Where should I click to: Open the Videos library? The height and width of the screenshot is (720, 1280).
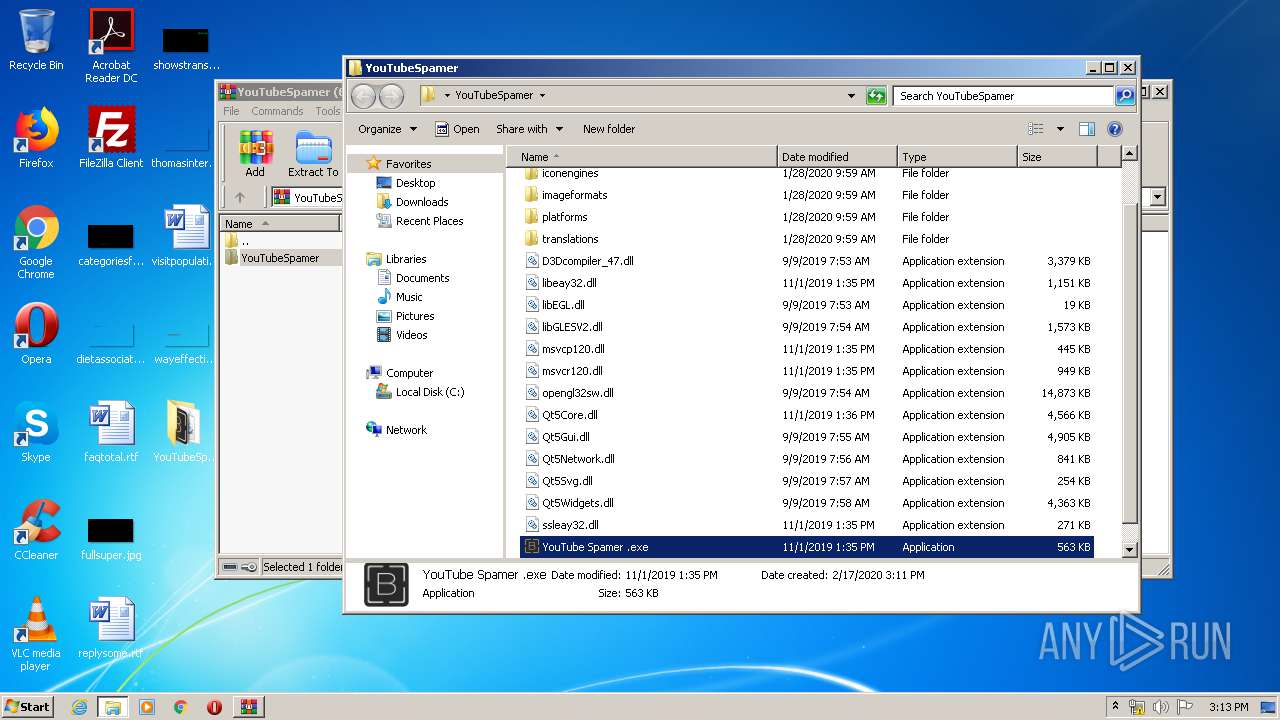[x=411, y=335]
